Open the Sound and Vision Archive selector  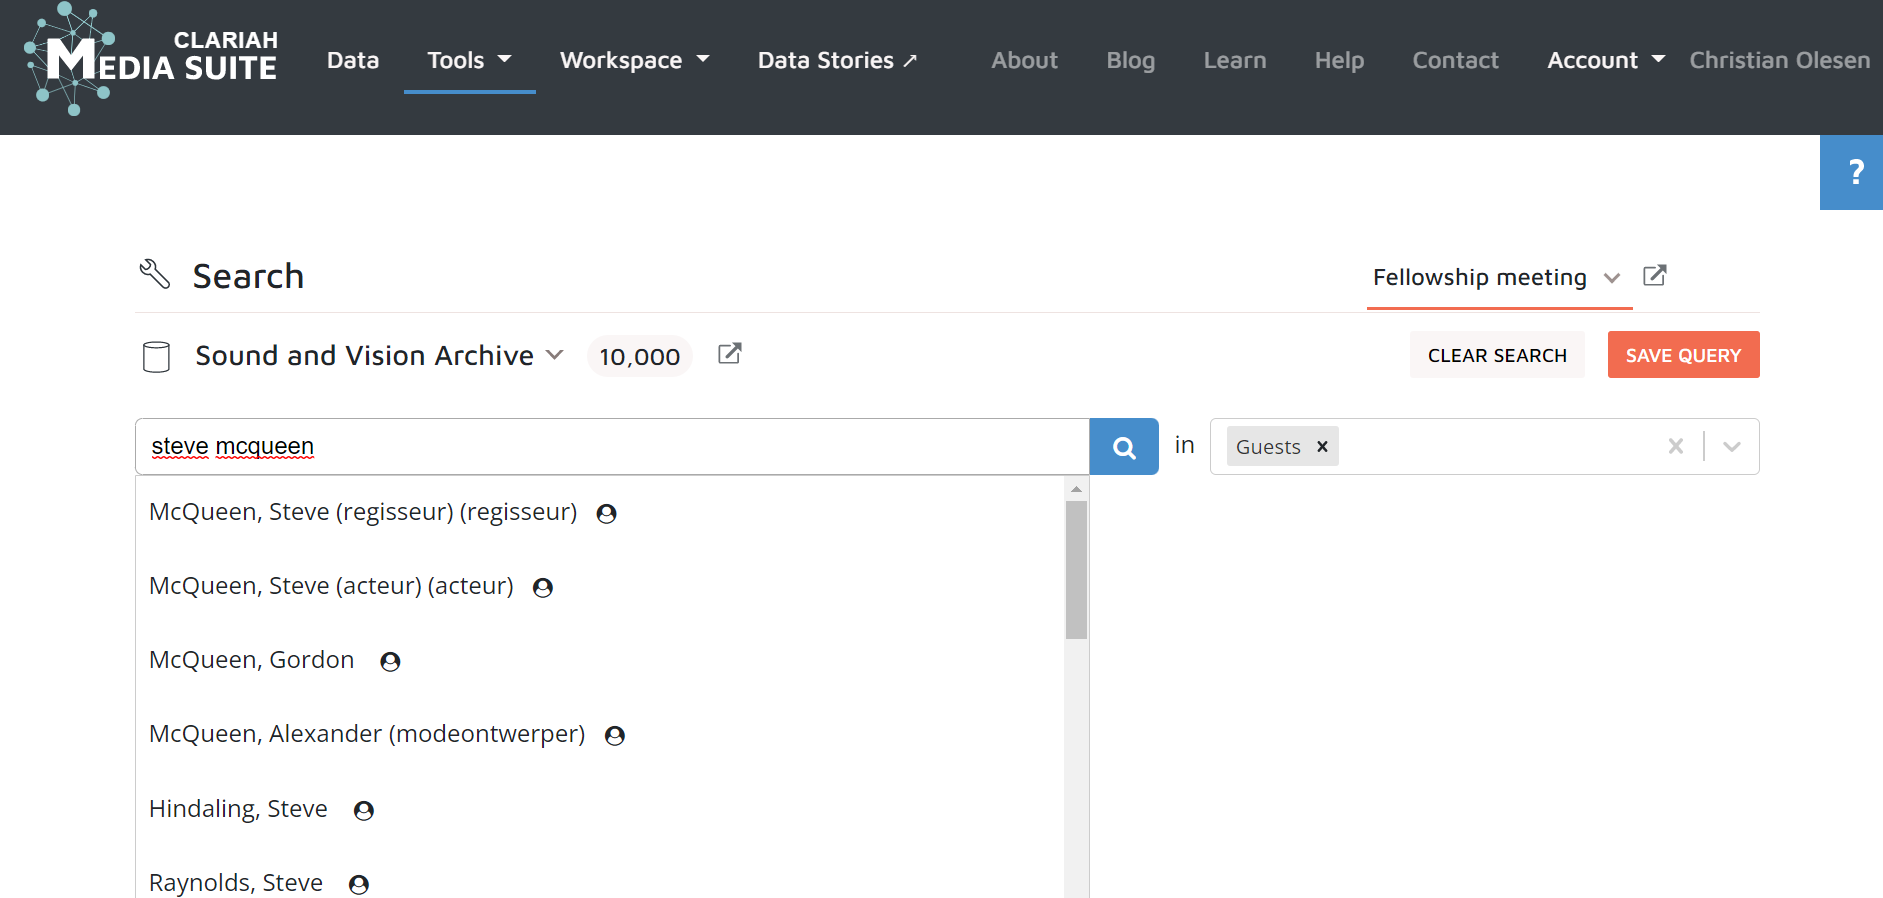point(380,356)
